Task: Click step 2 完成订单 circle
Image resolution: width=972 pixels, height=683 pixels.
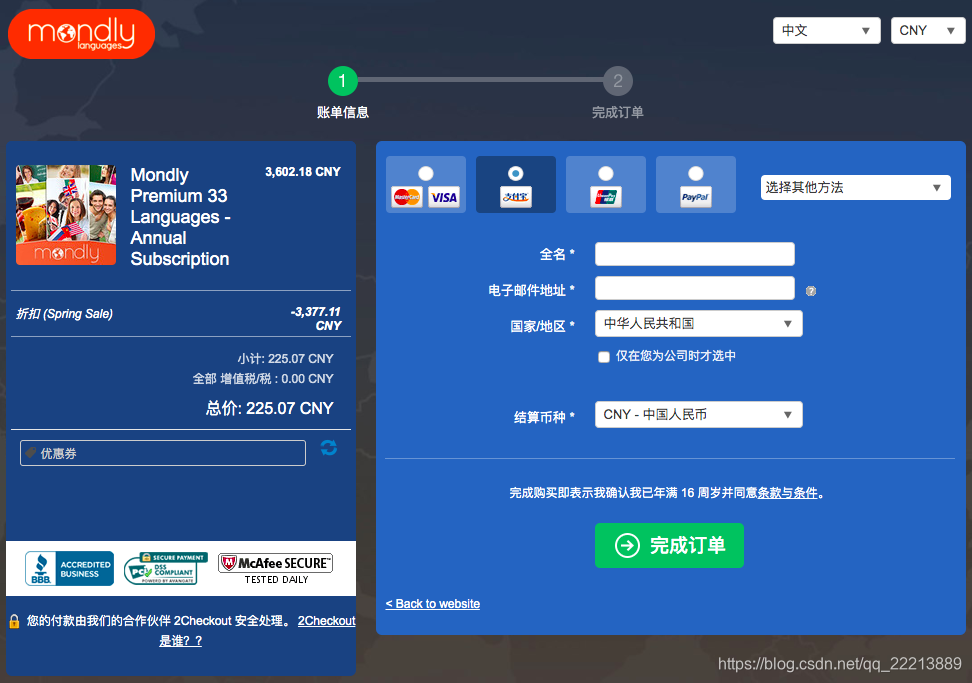Action: (617, 81)
